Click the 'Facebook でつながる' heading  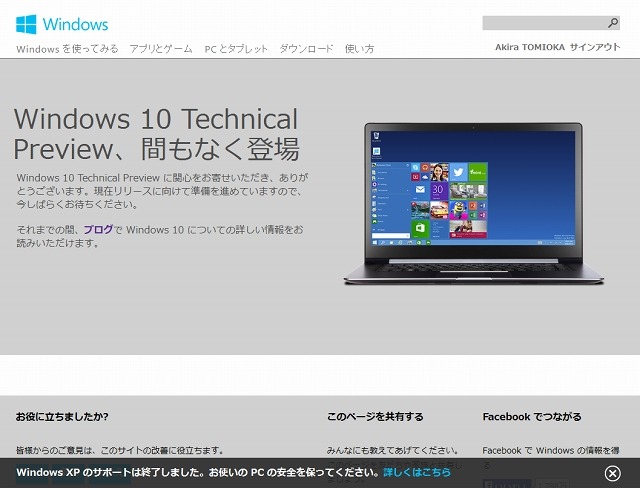(x=532, y=417)
